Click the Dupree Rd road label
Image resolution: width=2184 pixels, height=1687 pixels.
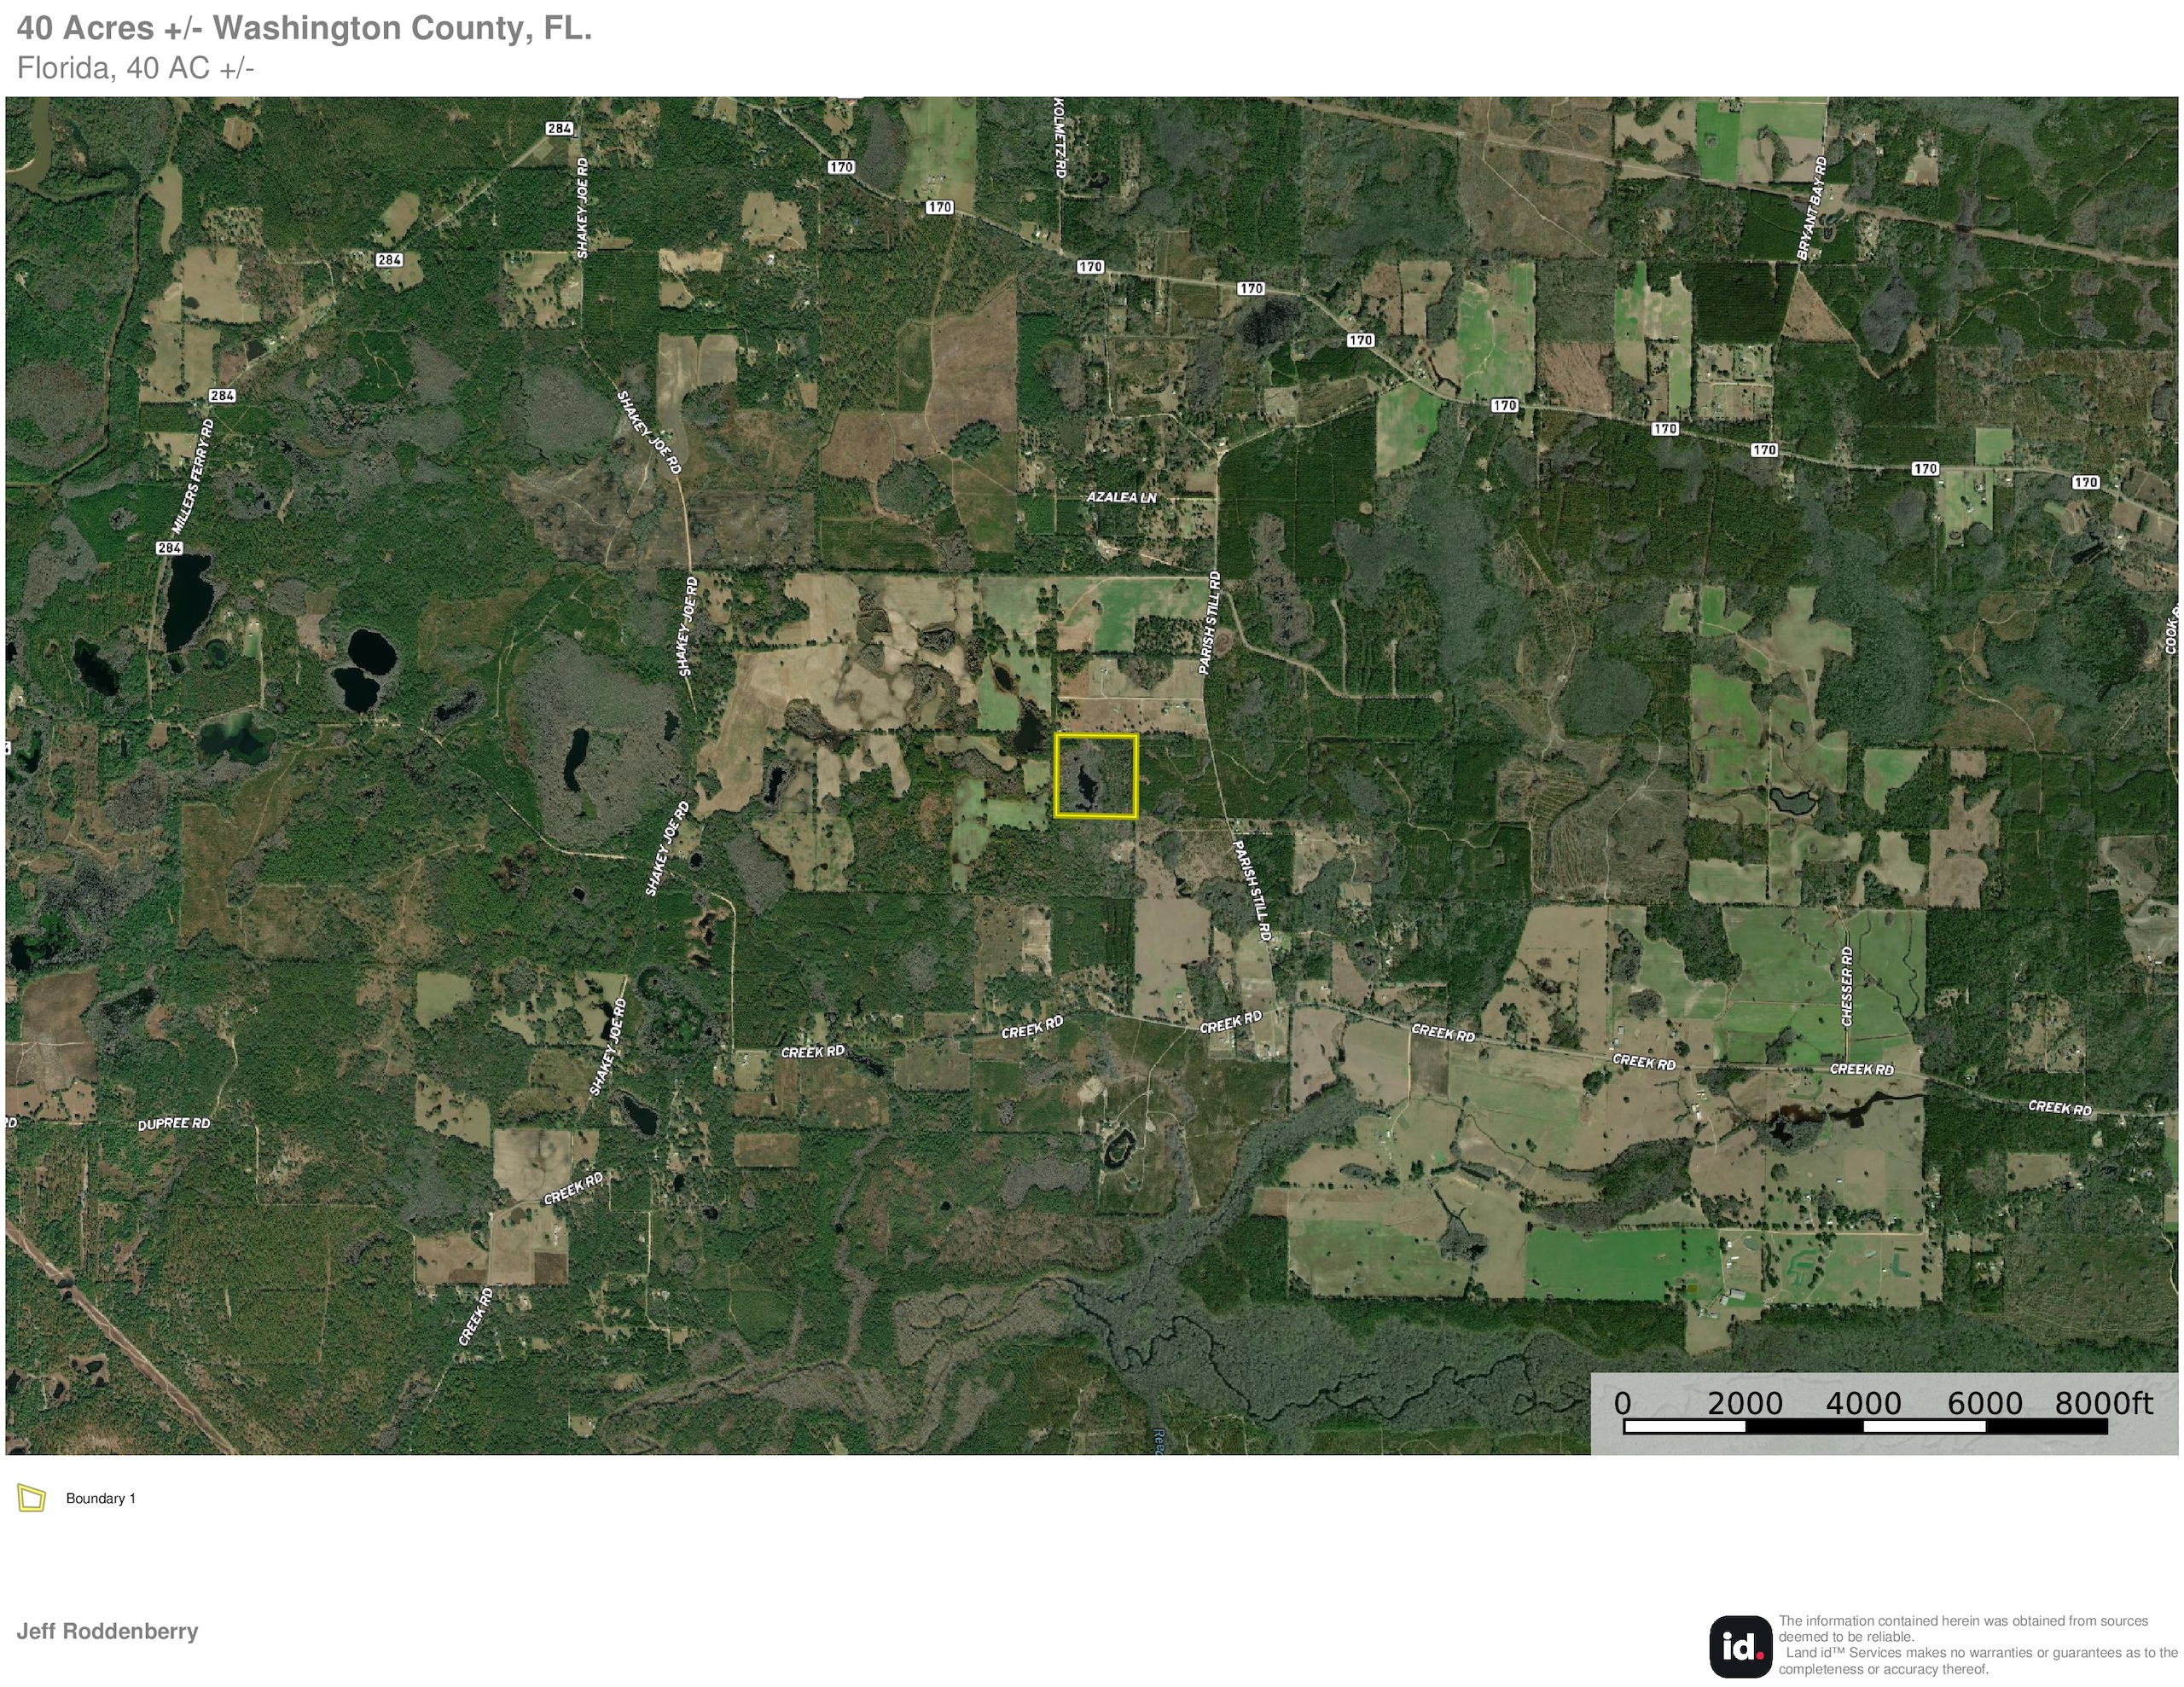coord(174,1124)
